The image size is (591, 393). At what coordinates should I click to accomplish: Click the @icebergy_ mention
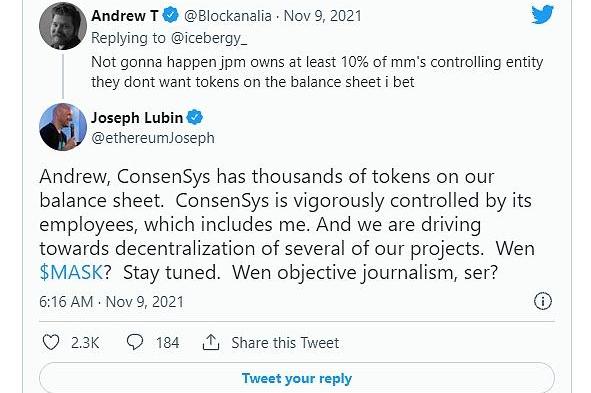tap(209, 38)
